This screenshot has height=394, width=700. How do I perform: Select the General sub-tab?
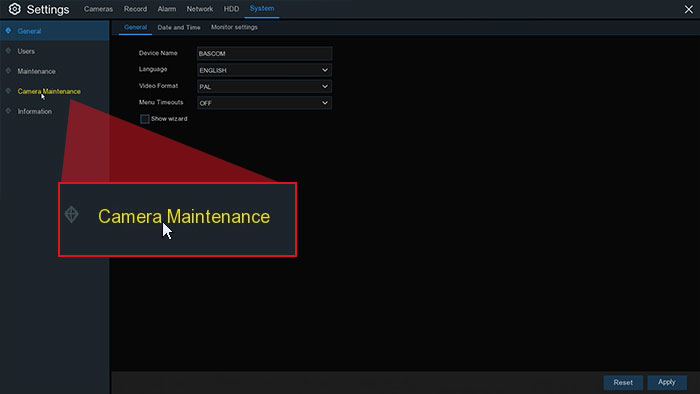pyautogui.click(x=135, y=27)
